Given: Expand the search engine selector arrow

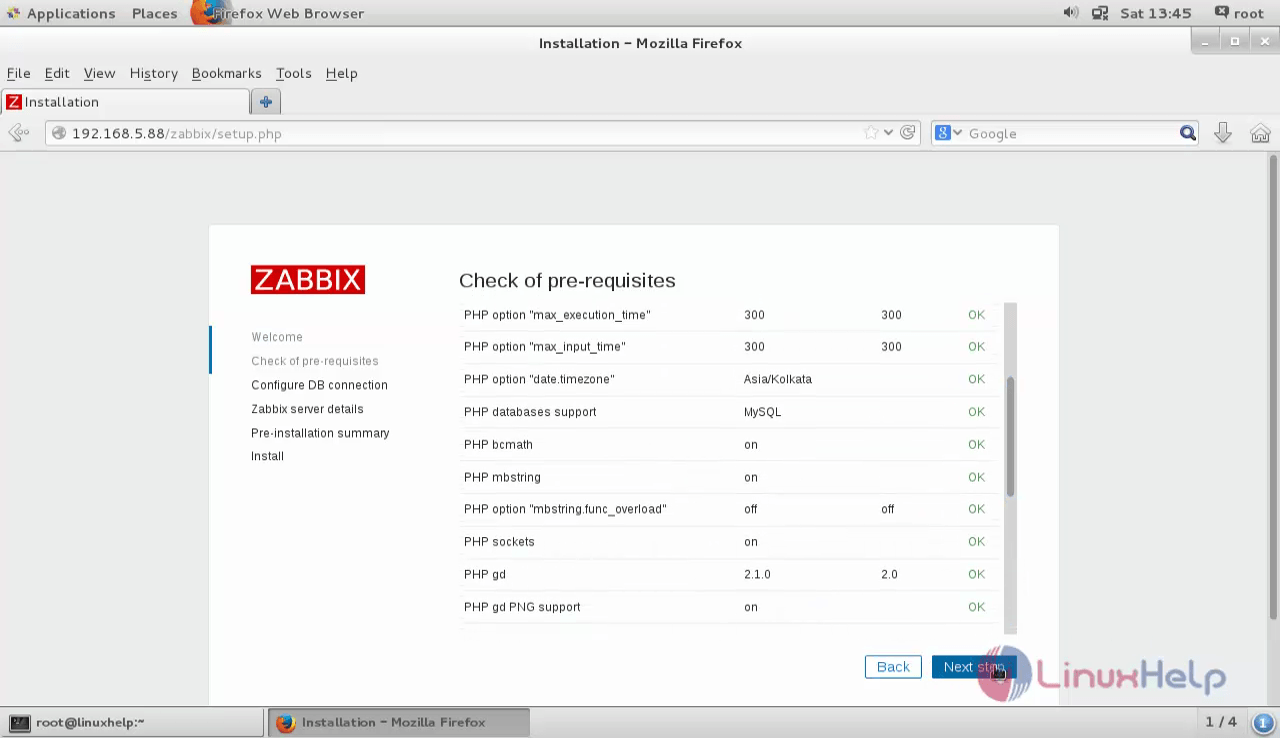Looking at the screenshot, I should coord(957,133).
